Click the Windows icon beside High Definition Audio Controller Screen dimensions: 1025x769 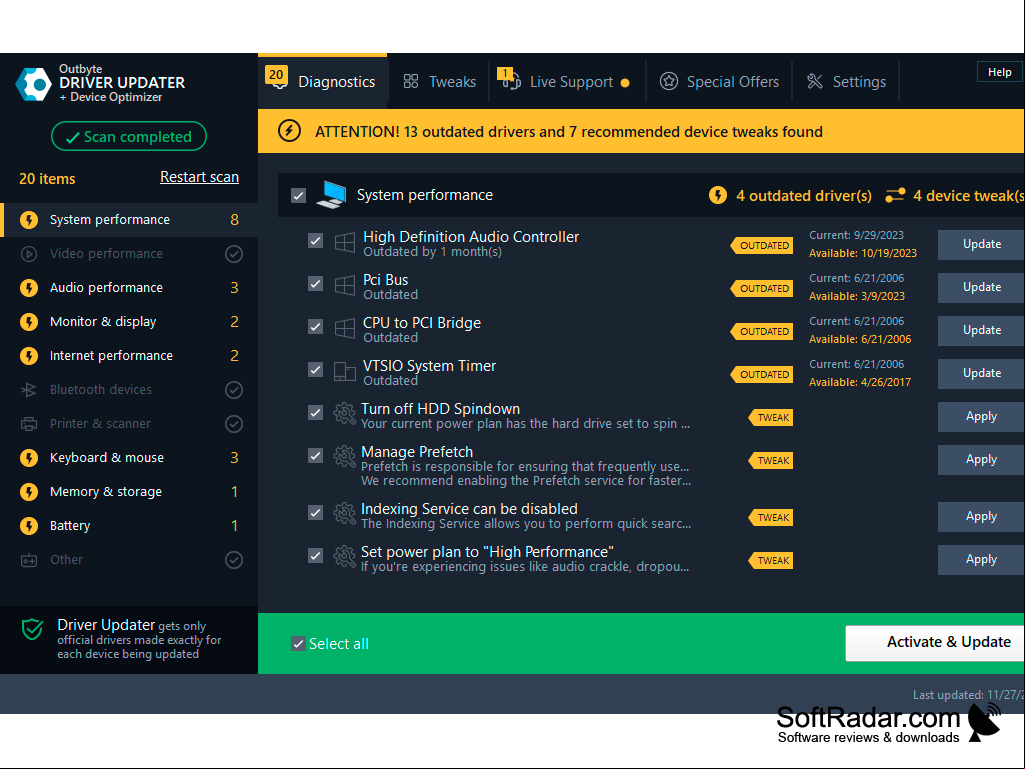point(344,243)
